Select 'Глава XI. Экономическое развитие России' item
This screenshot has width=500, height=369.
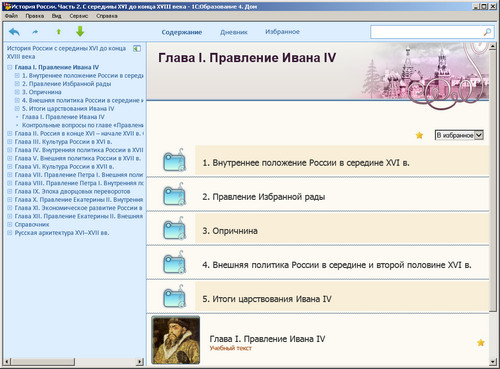[78, 208]
